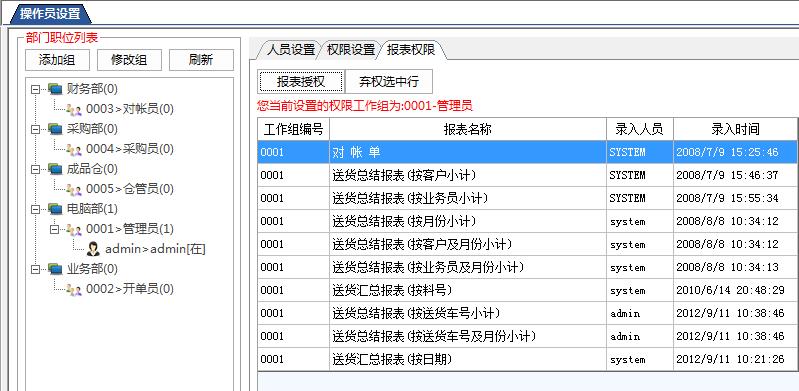Select 0004>采购员(0) tree item
Viewport: 799px width, 391px height.
coord(129,149)
